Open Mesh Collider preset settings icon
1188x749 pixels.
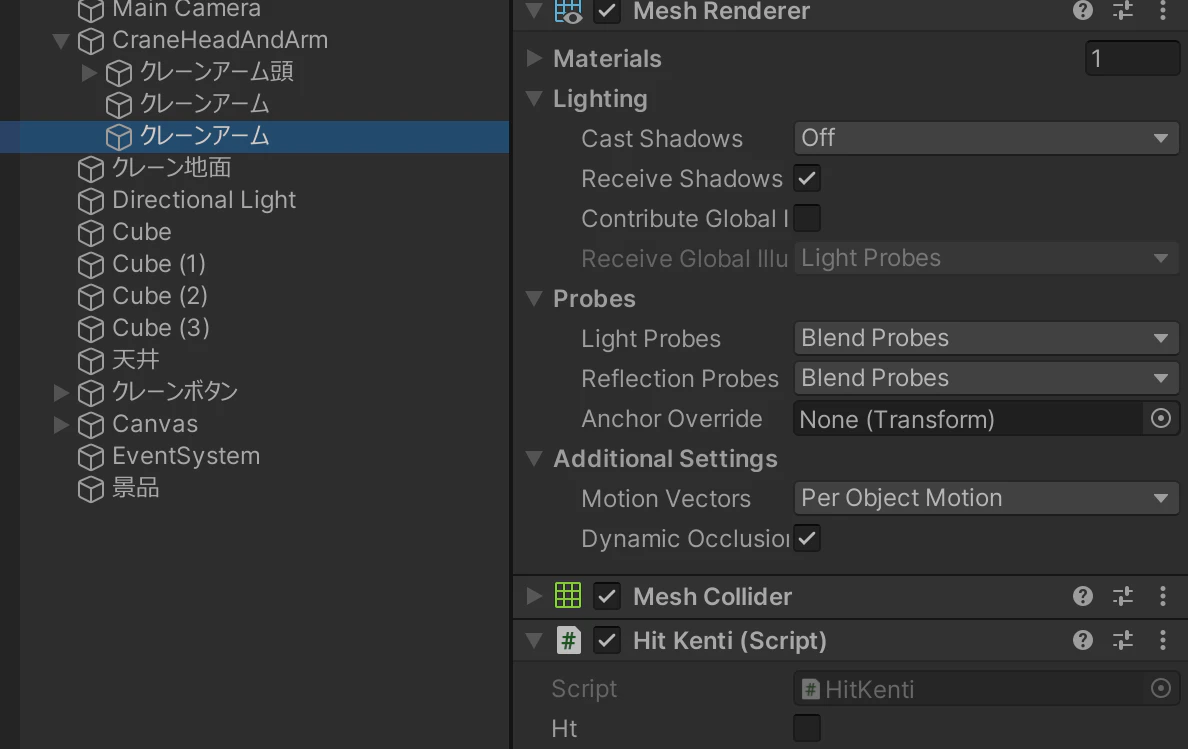pos(1123,596)
